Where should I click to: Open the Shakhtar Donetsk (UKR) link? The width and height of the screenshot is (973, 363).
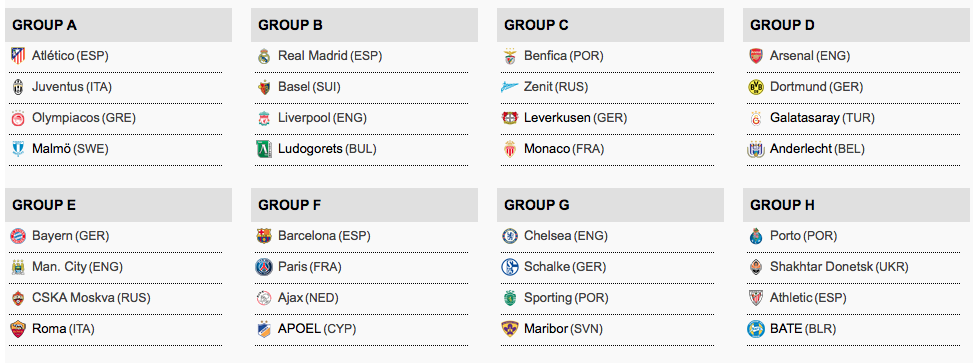click(x=839, y=267)
